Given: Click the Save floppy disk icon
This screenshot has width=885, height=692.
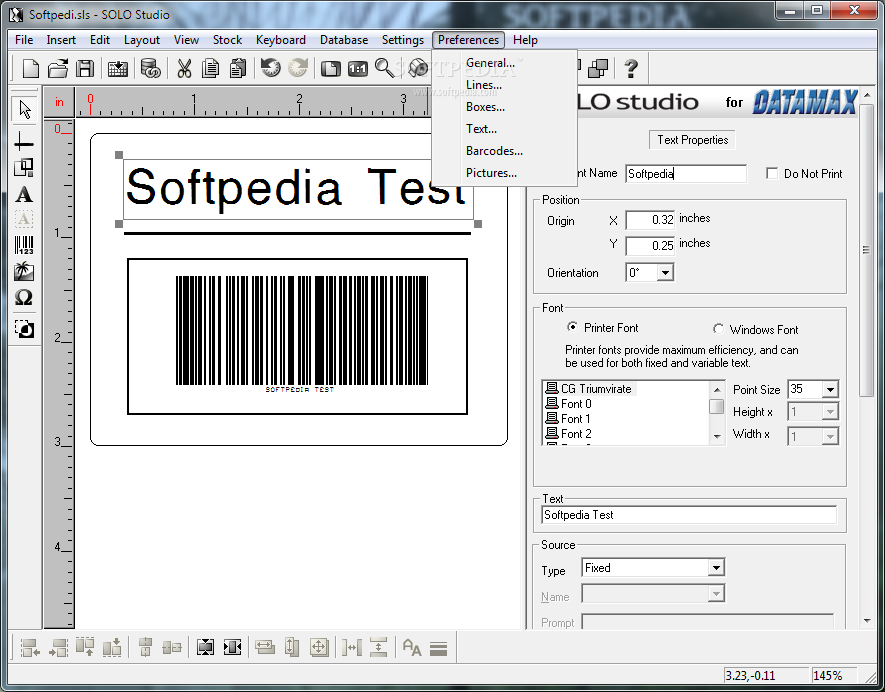Looking at the screenshot, I should coord(85,68).
